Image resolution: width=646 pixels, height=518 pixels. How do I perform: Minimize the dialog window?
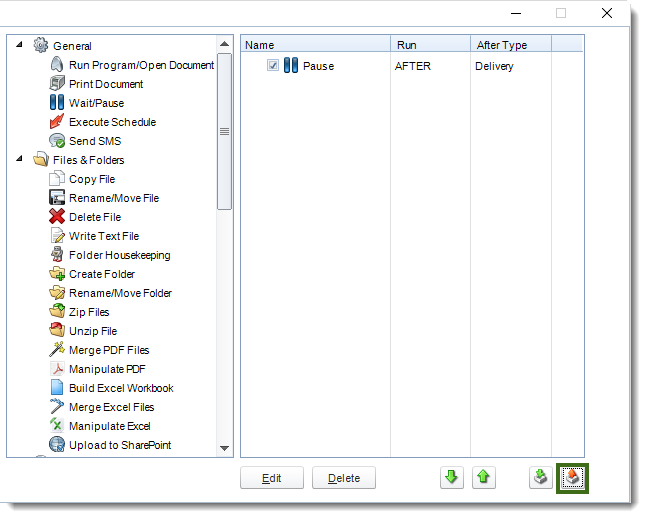[516, 13]
